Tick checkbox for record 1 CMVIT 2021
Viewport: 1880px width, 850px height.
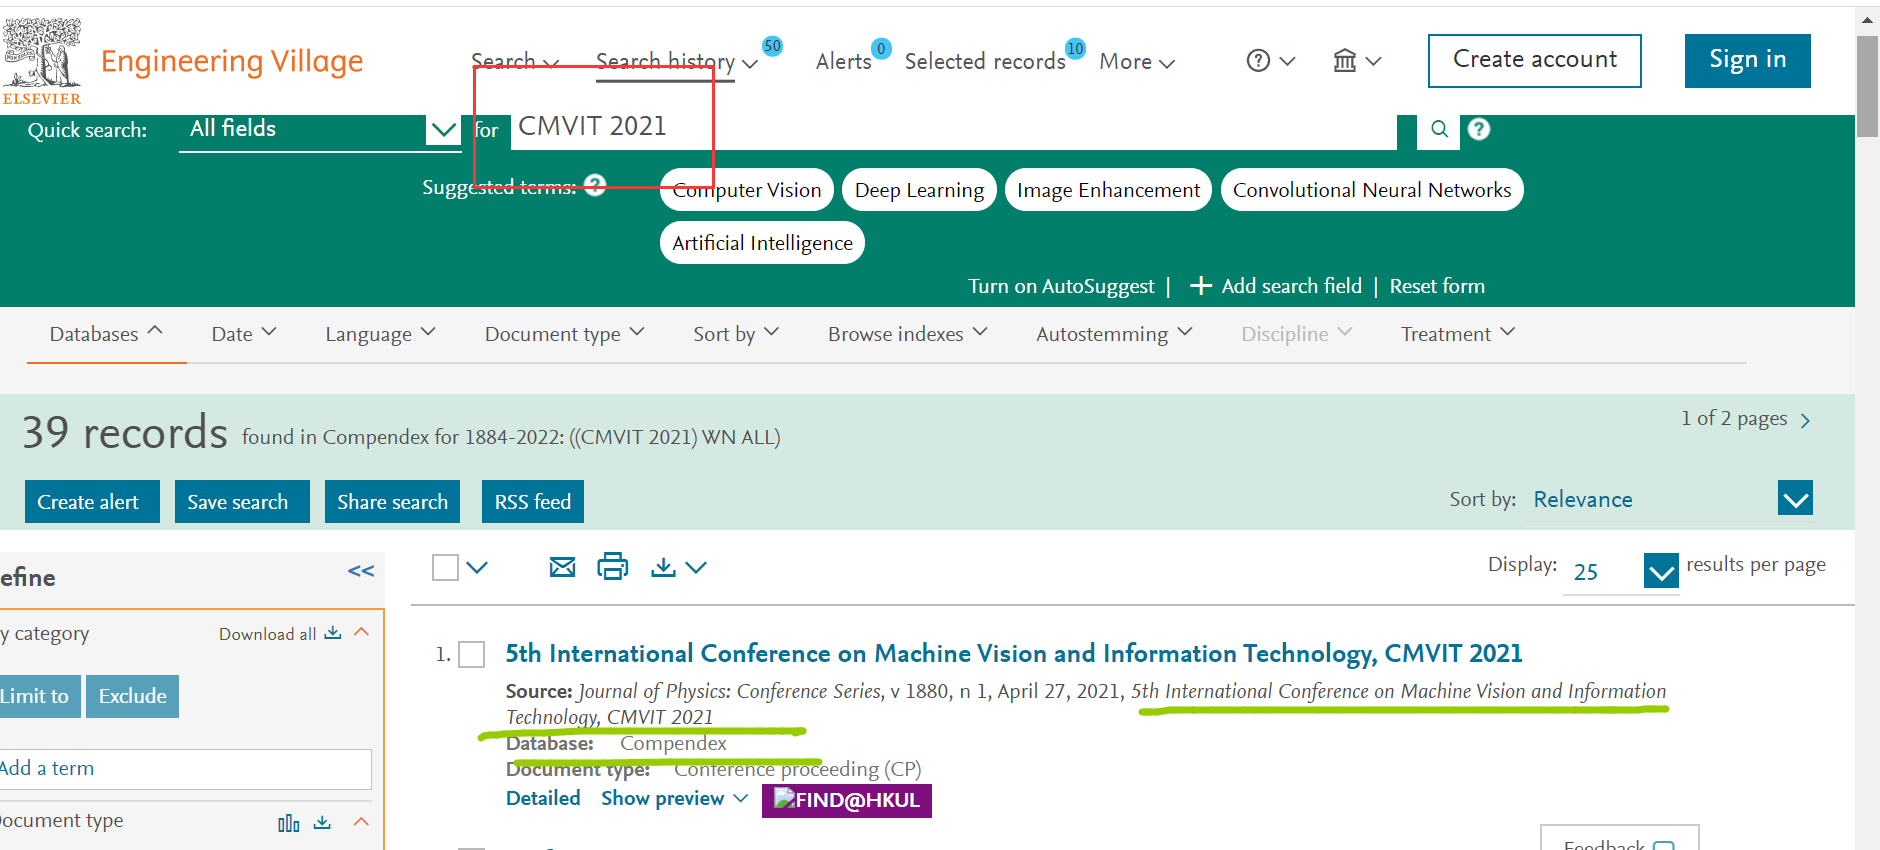(x=472, y=655)
